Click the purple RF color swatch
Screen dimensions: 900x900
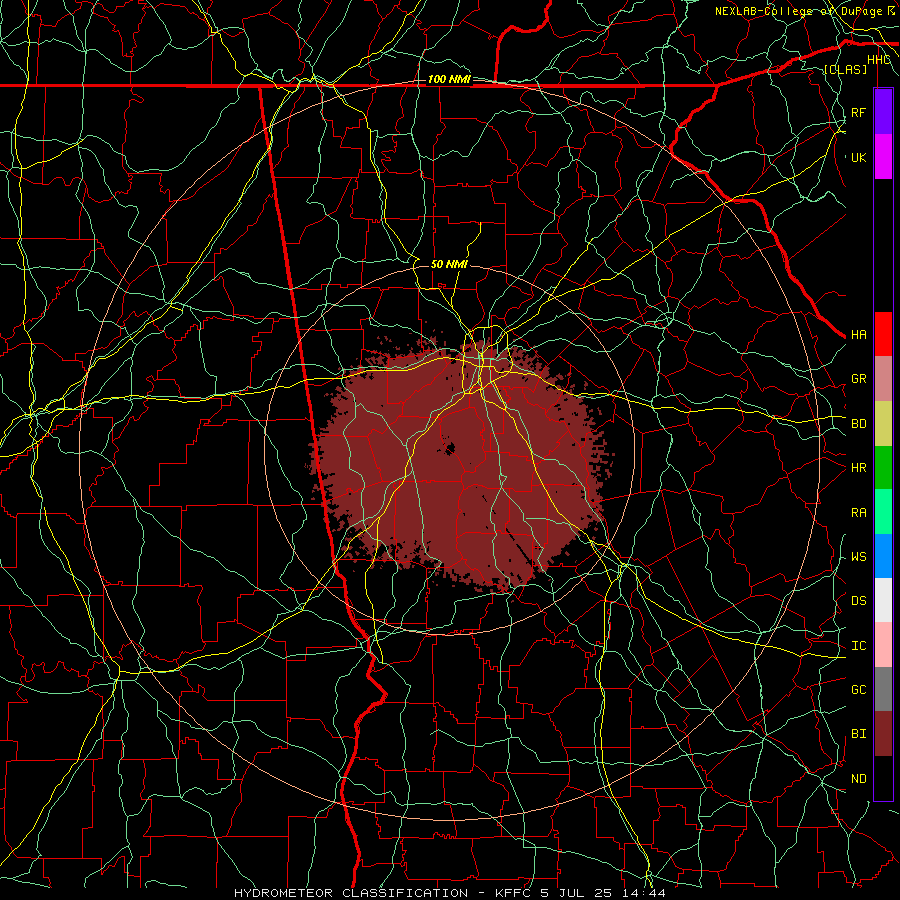(x=883, y=112)
